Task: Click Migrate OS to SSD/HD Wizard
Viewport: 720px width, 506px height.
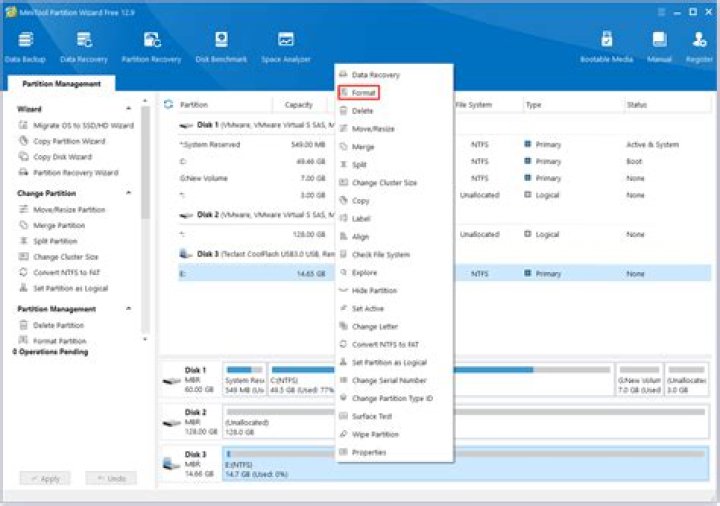Action: 82,125
